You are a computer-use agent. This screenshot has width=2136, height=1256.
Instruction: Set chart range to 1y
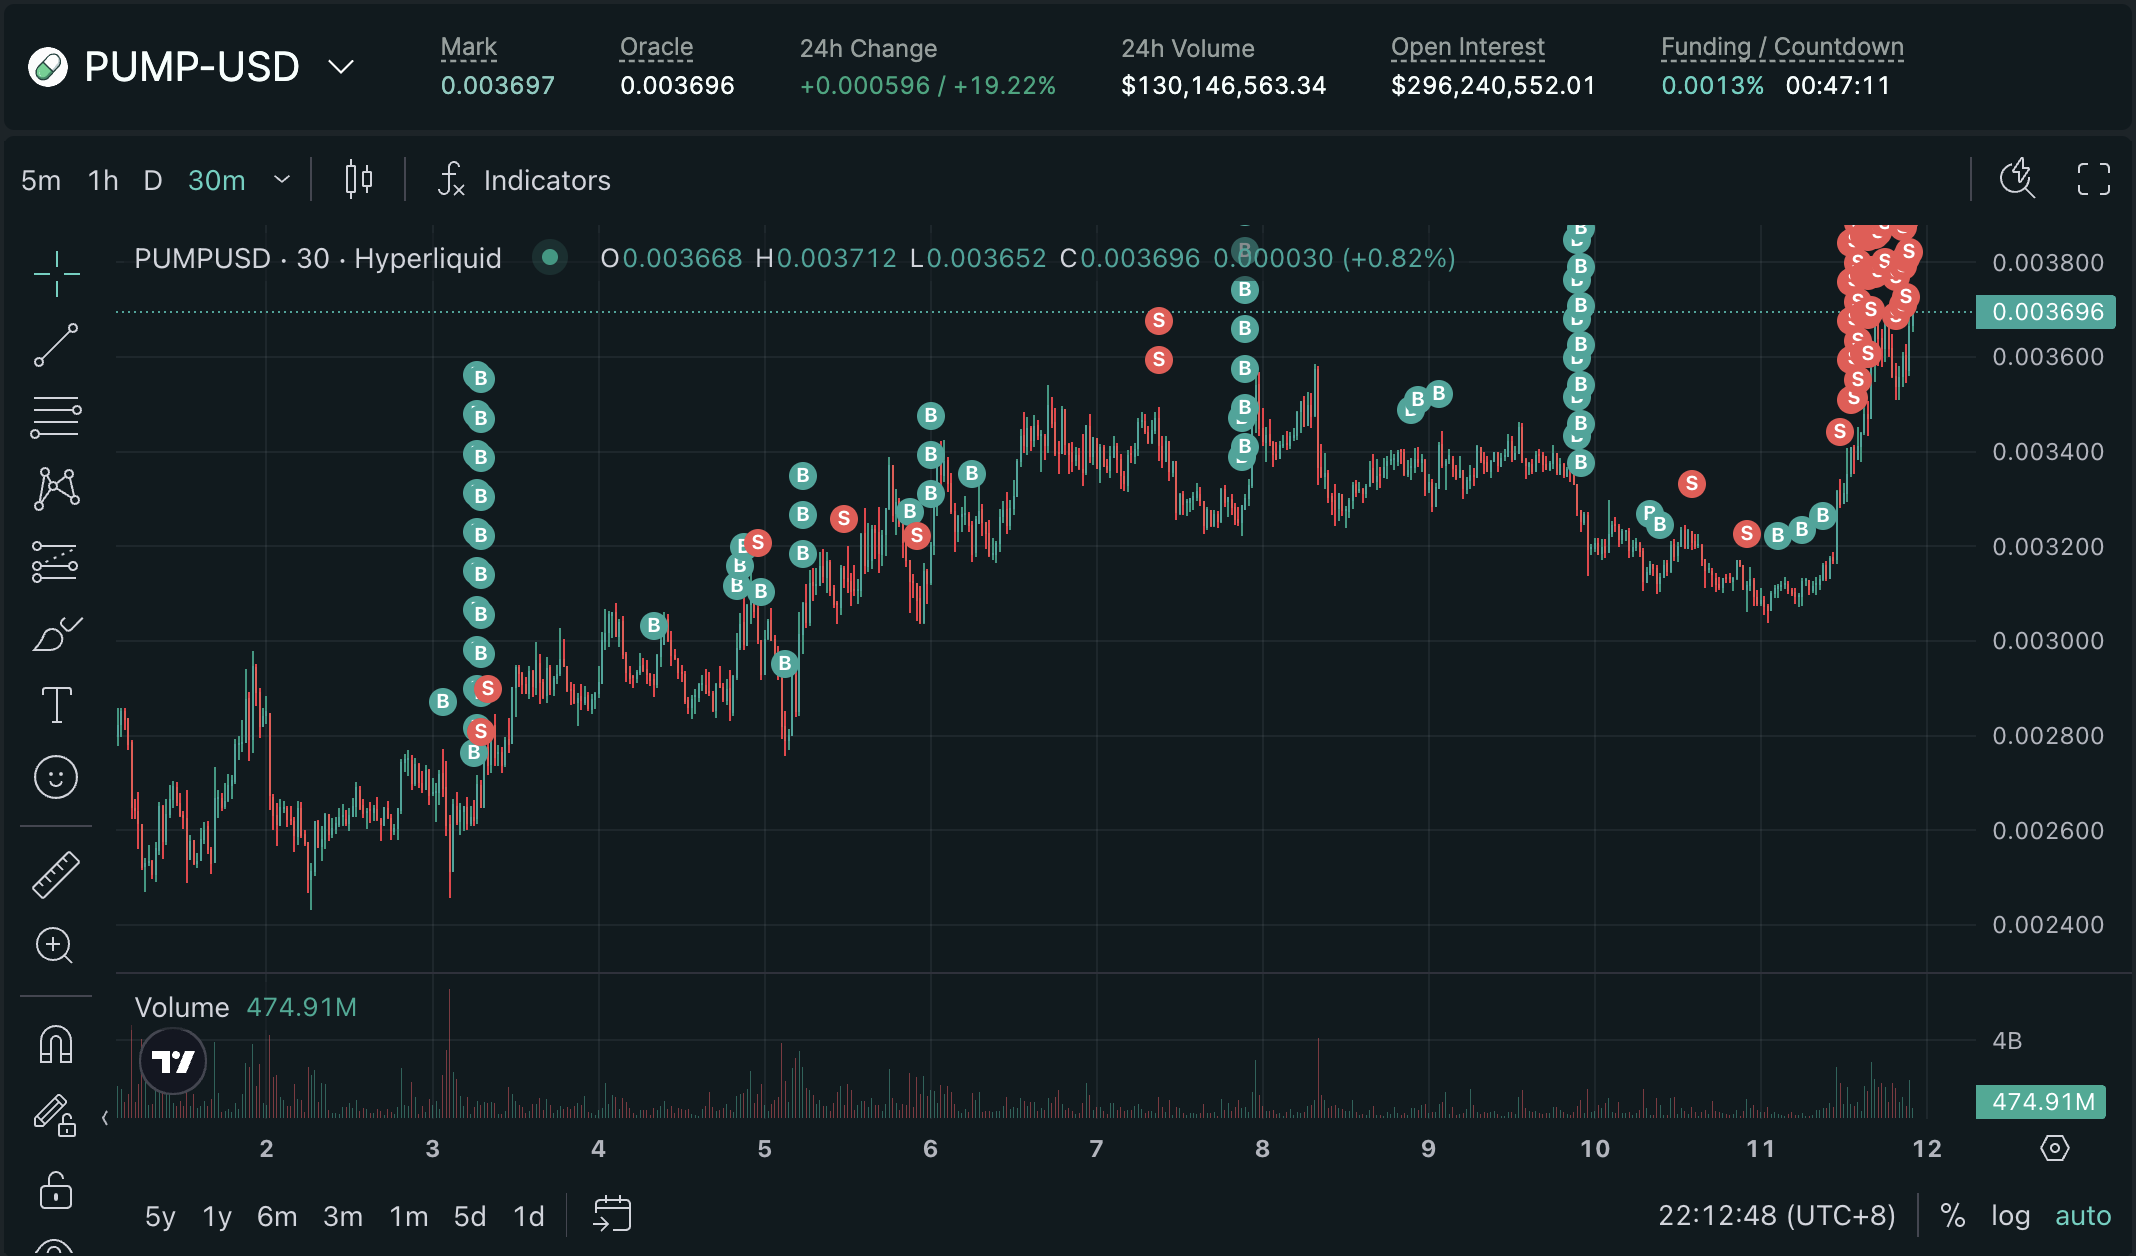coord(217,1216)
